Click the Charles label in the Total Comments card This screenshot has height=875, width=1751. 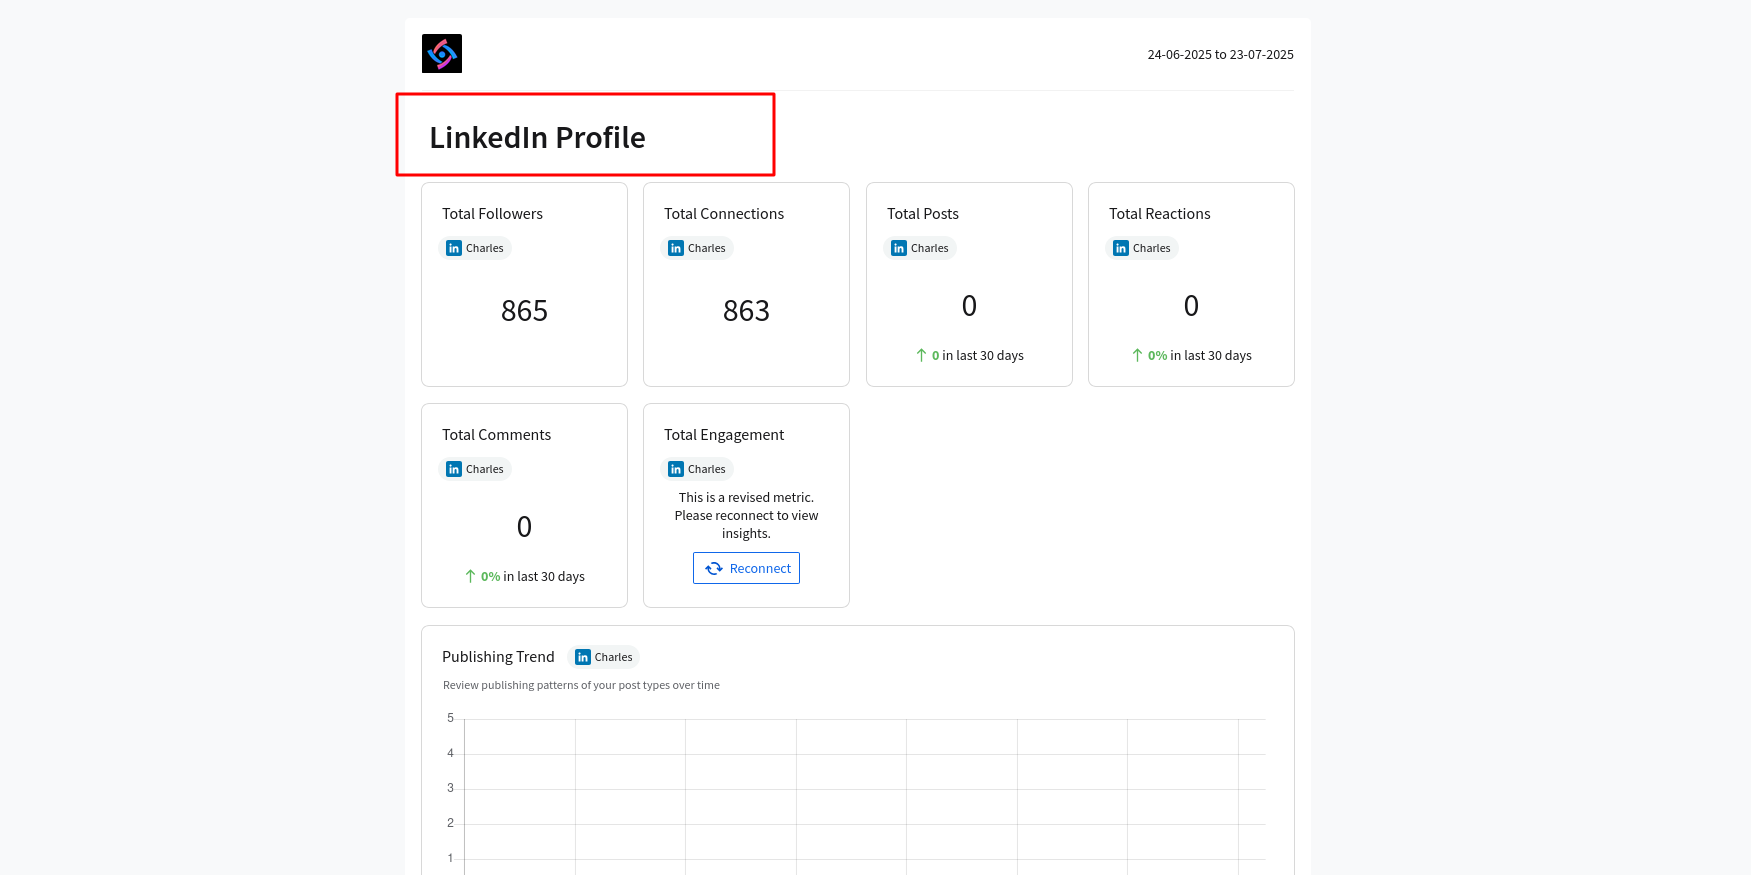point(485,469)
